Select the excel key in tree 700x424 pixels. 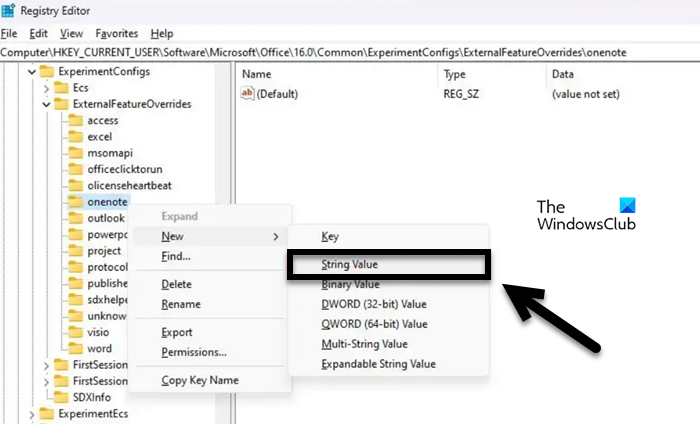point(100,137)
